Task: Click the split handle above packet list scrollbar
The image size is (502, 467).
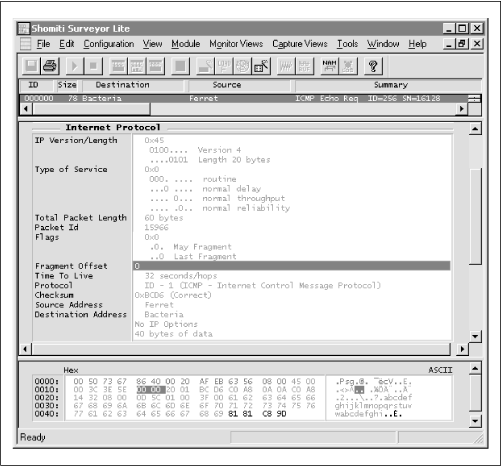Action: (474, 99)
